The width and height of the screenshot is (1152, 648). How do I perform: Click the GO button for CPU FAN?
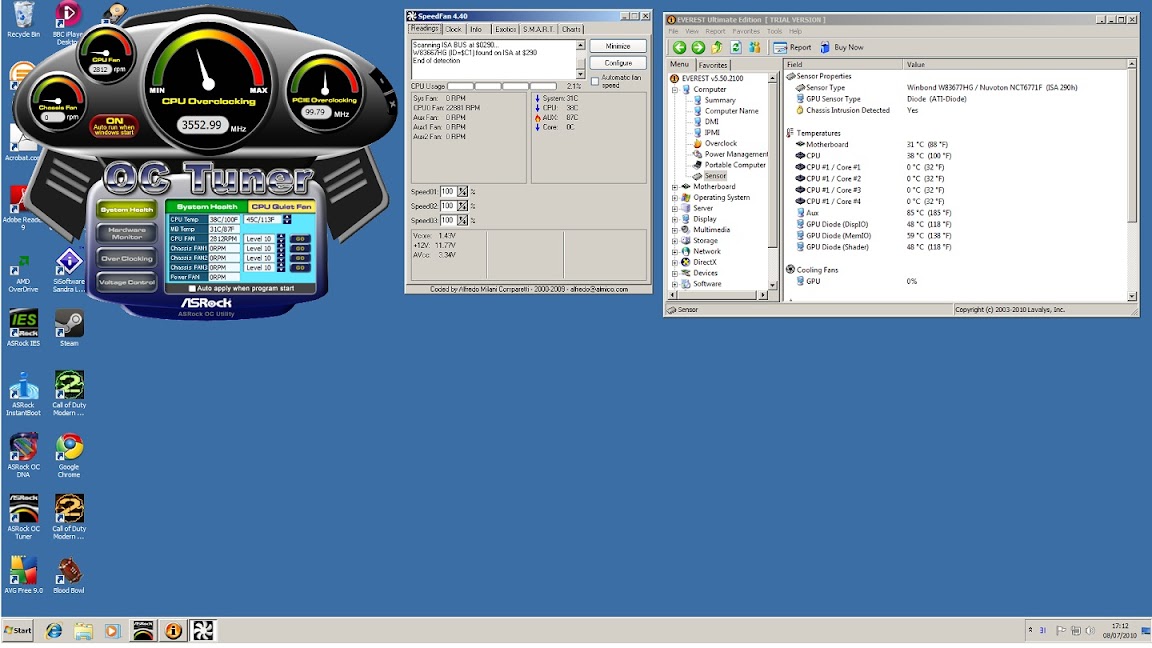point(300,239)
